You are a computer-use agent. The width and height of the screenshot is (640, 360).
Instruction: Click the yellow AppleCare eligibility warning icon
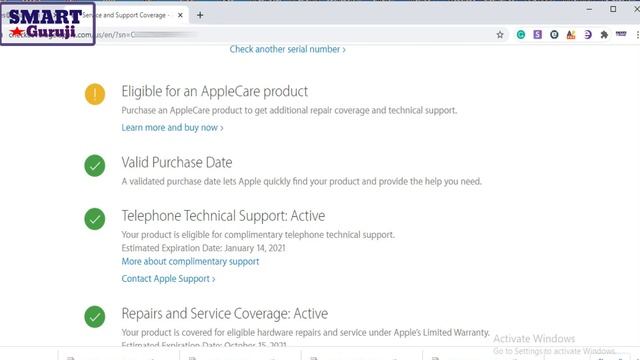tap(95, 94)
